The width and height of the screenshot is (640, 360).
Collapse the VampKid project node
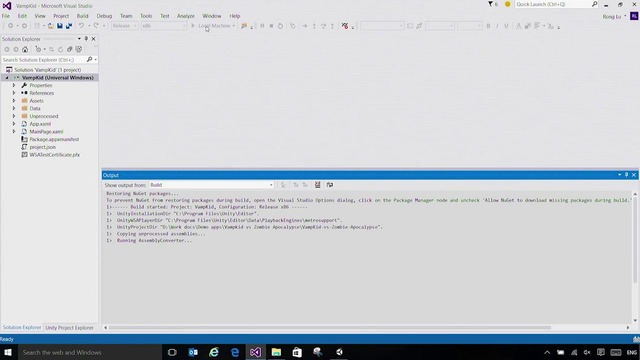click(7, 78)
